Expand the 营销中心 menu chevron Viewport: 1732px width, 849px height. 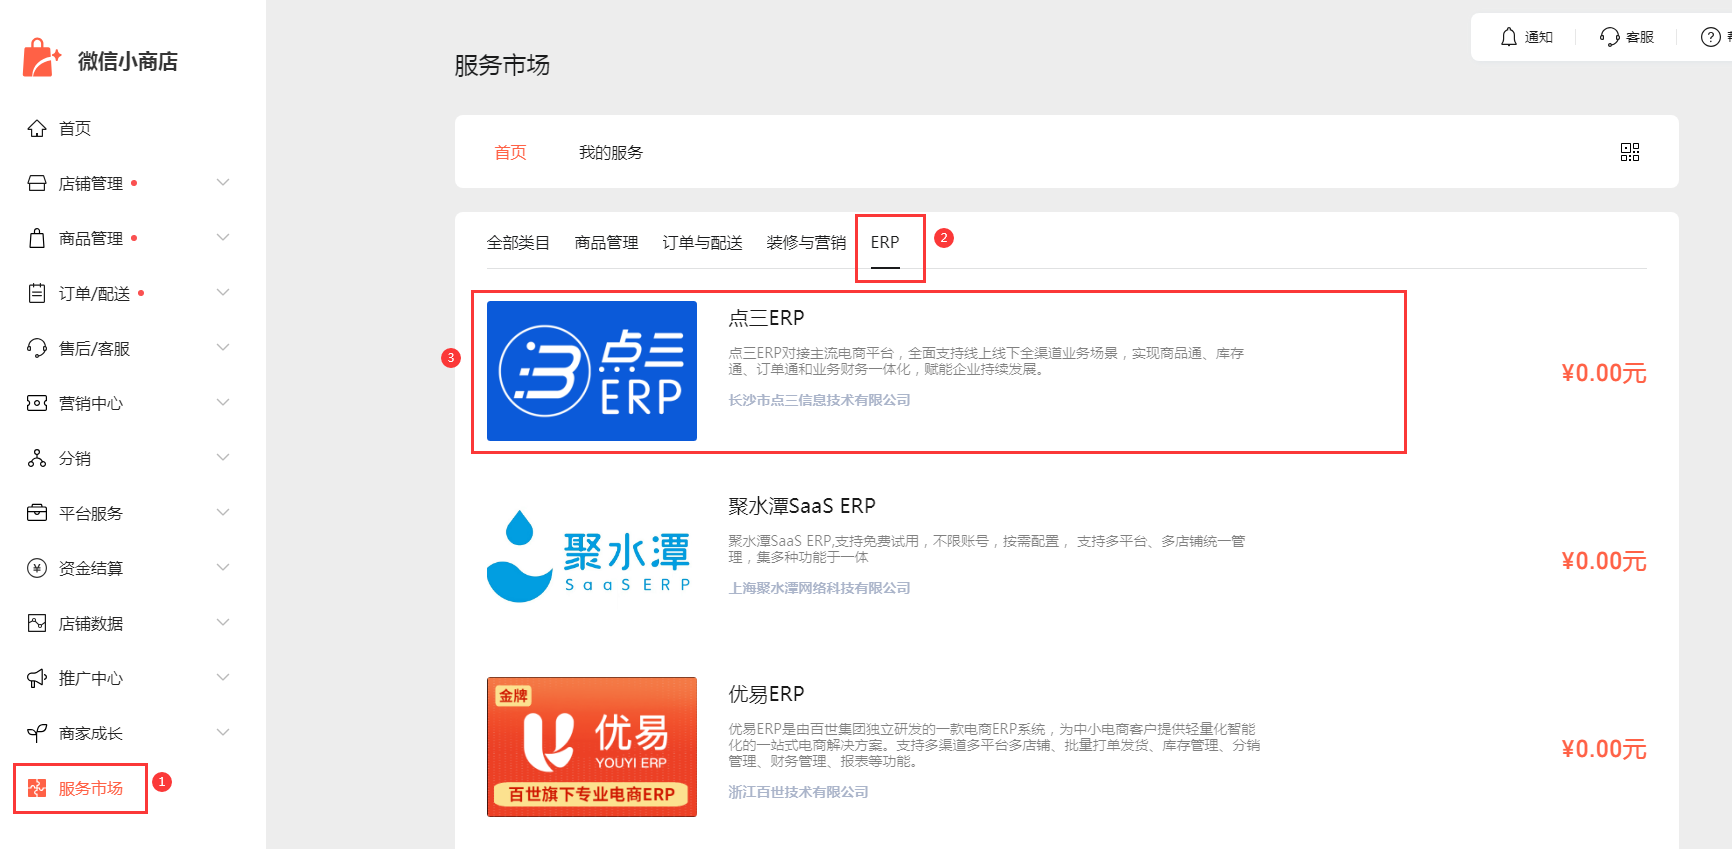[x=223, y=402]
